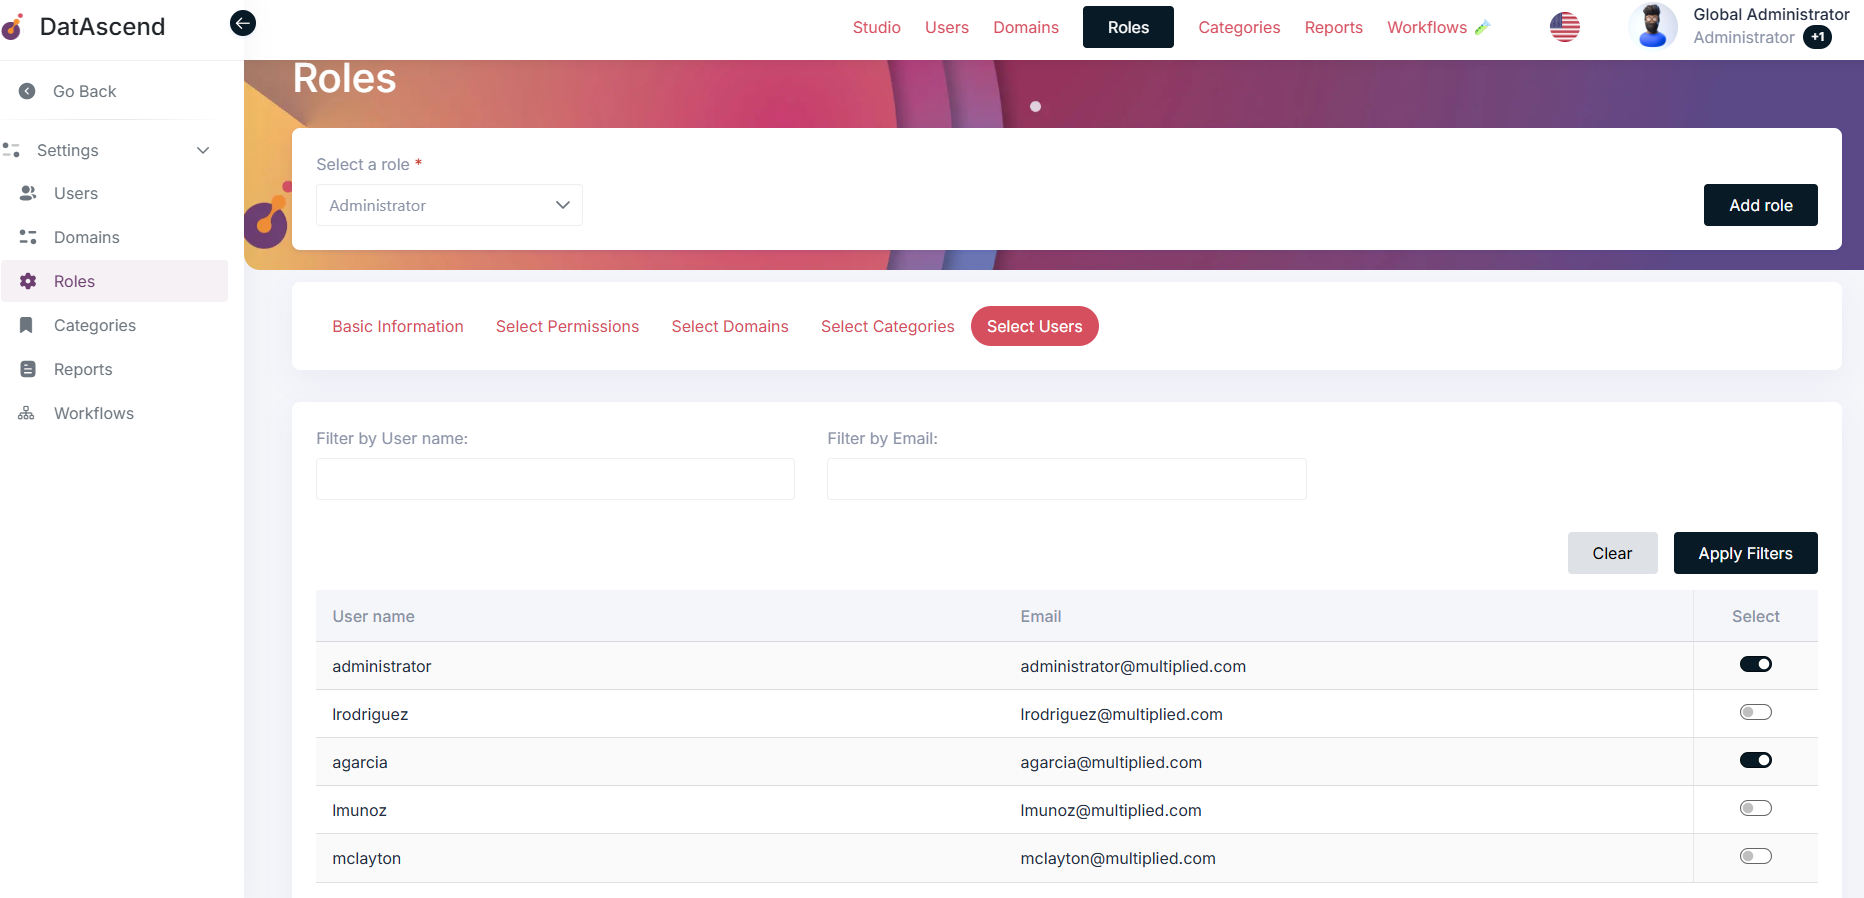This screenshot has width=1864, height=898.
Task: Collapse the Settings section chevron
Action: [x=203, y=150]
